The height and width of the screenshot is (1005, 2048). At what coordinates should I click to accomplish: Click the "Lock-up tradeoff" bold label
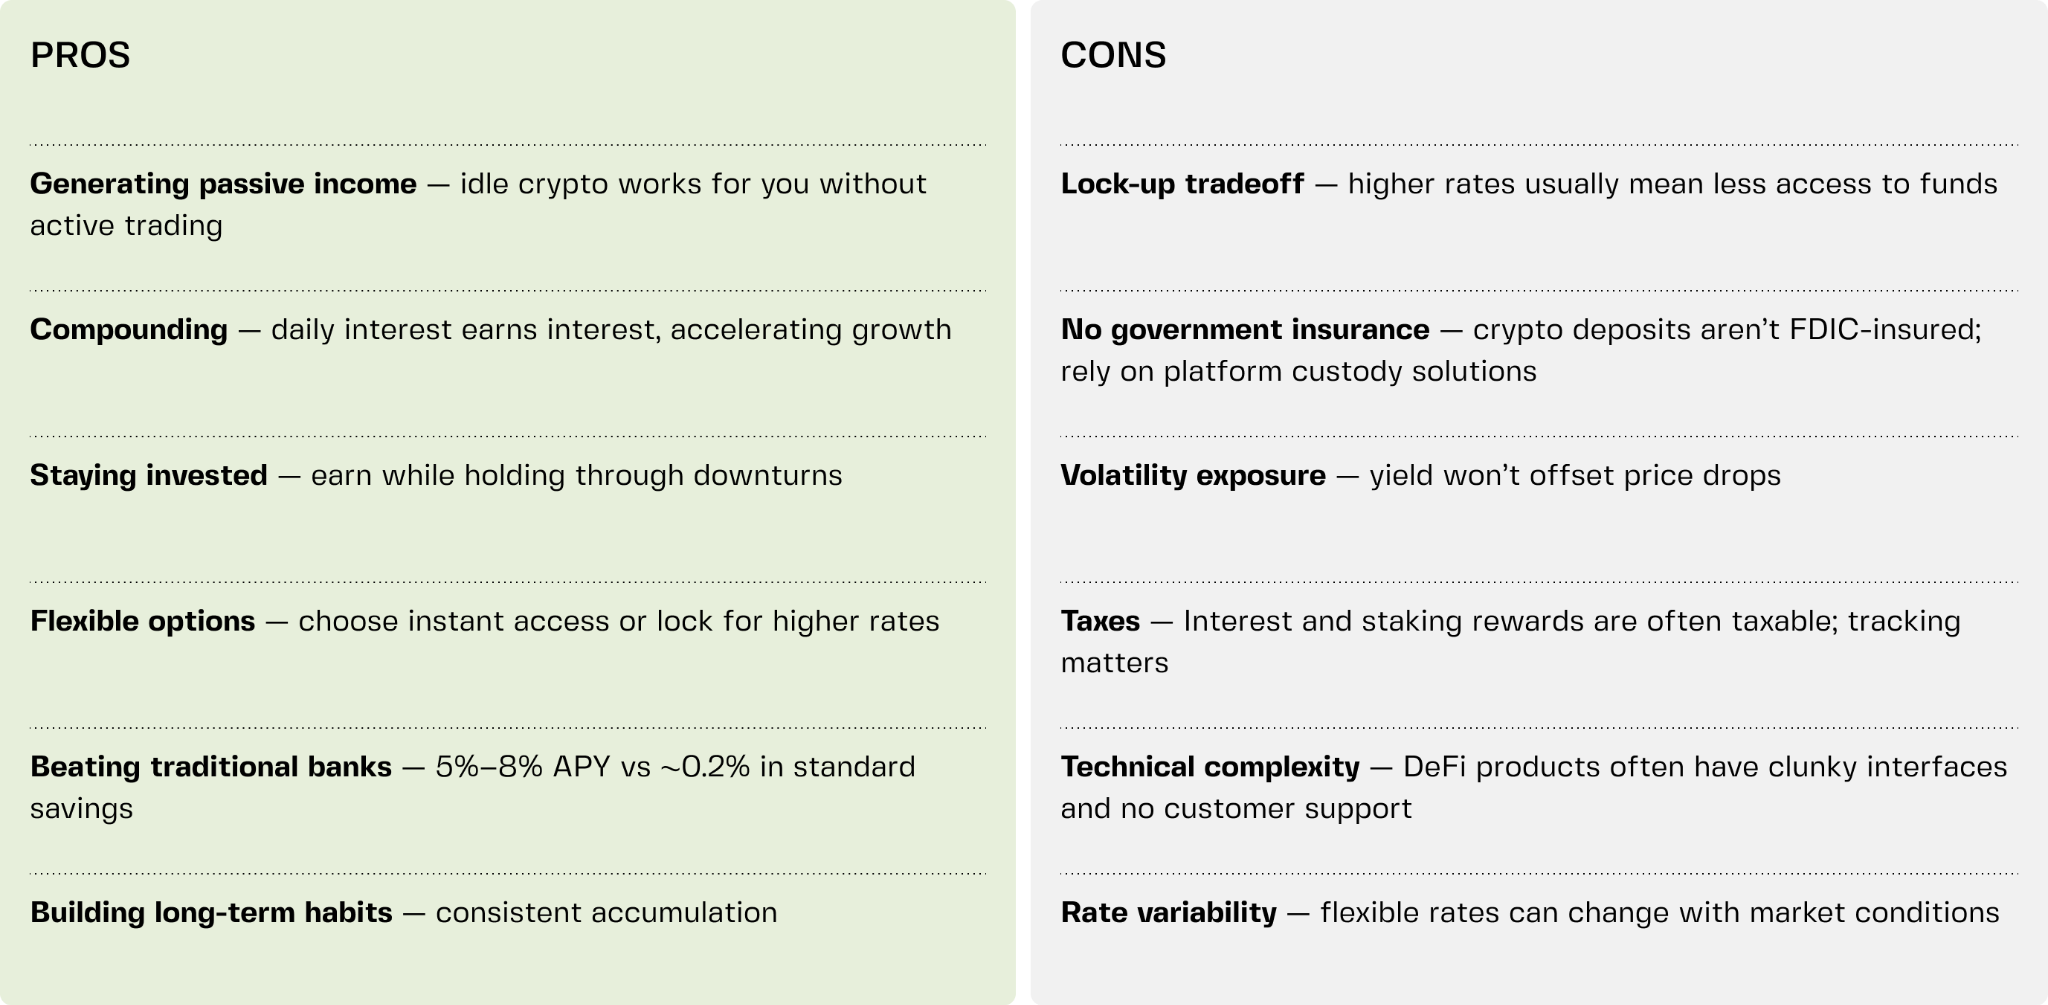click(1182, 184)
